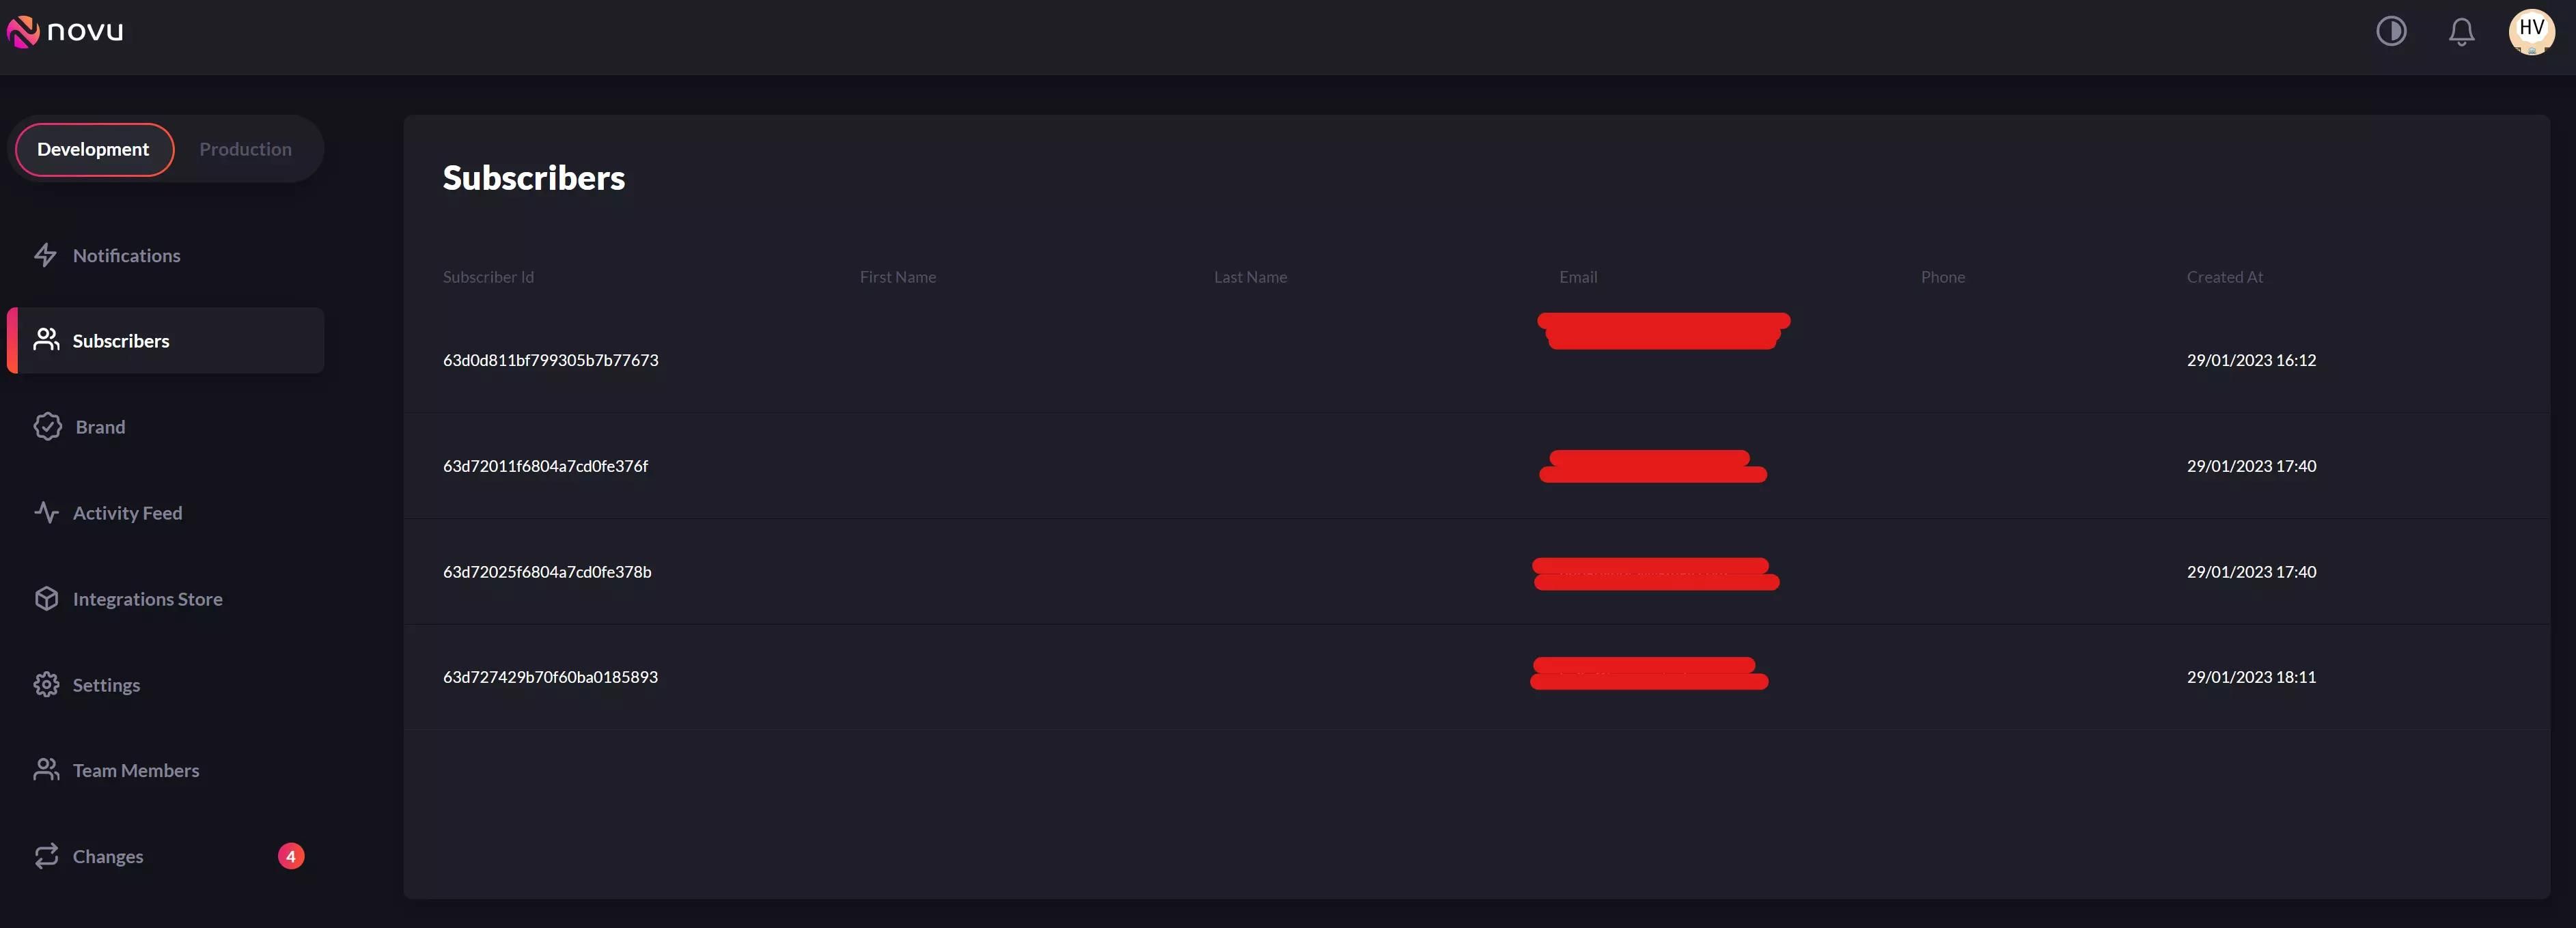Click the Subscribers sidebar link

(x=120, y=340)
